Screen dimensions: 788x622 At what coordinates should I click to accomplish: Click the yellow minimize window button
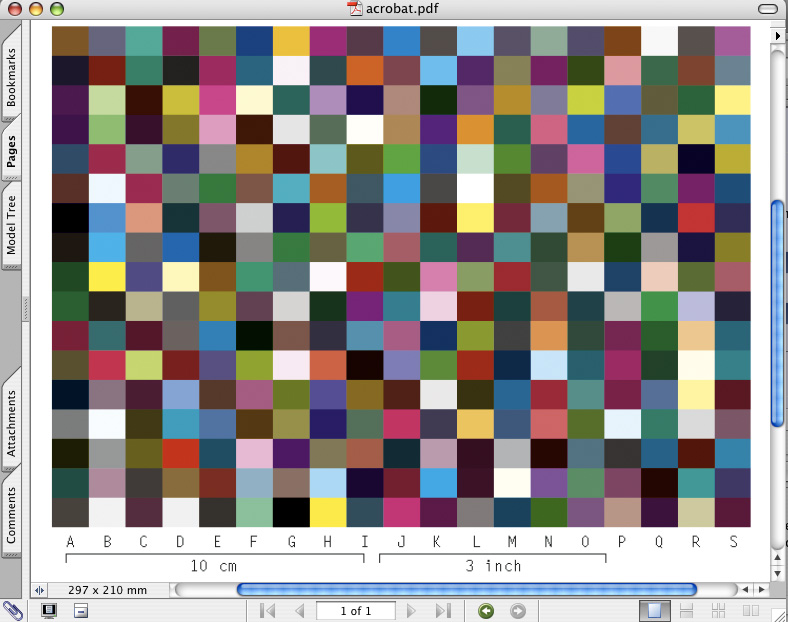pyautogui.click(x=36, y=9)
